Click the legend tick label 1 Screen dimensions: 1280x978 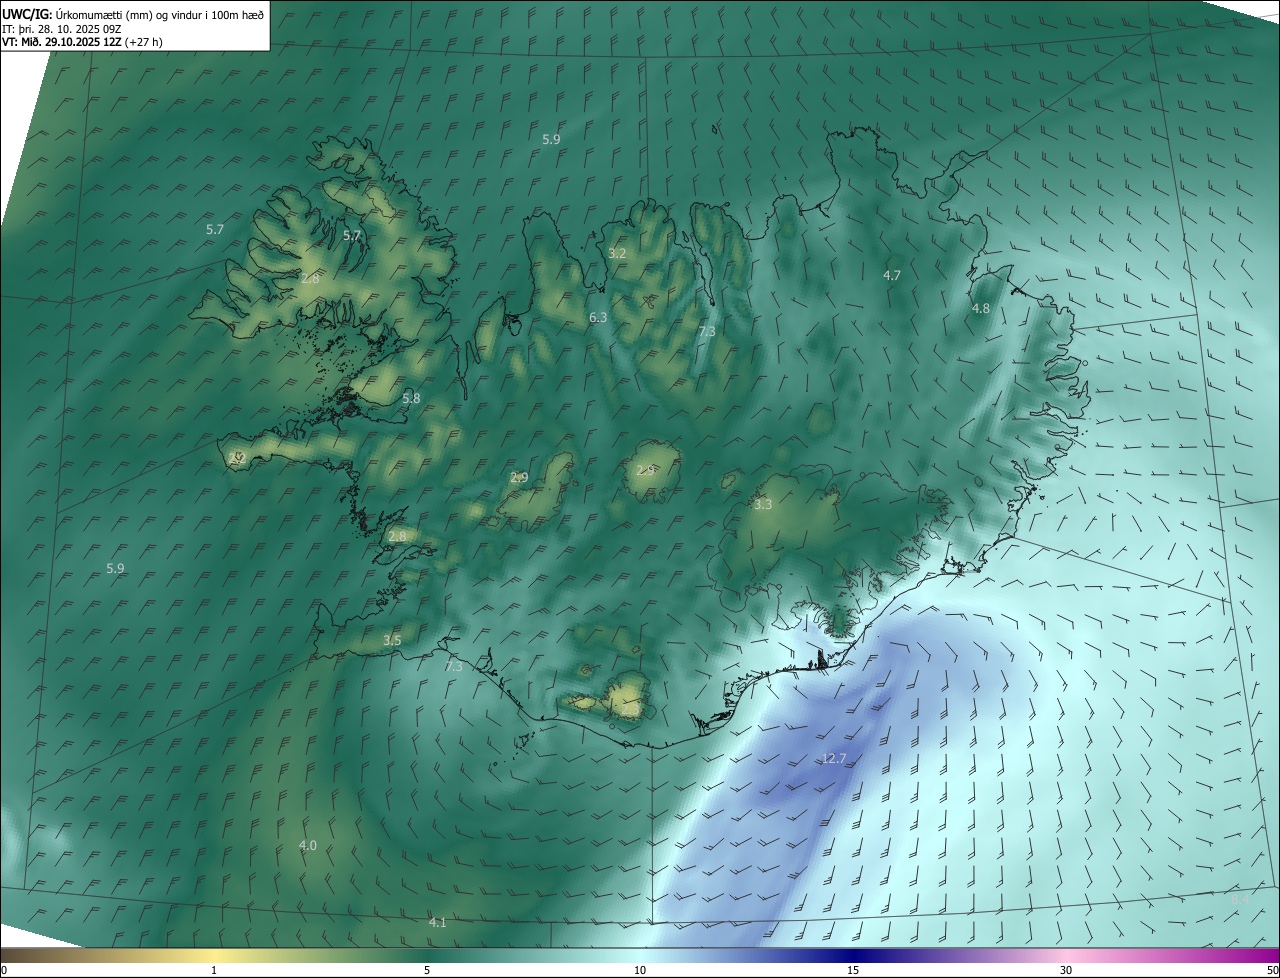coord(214,970)
